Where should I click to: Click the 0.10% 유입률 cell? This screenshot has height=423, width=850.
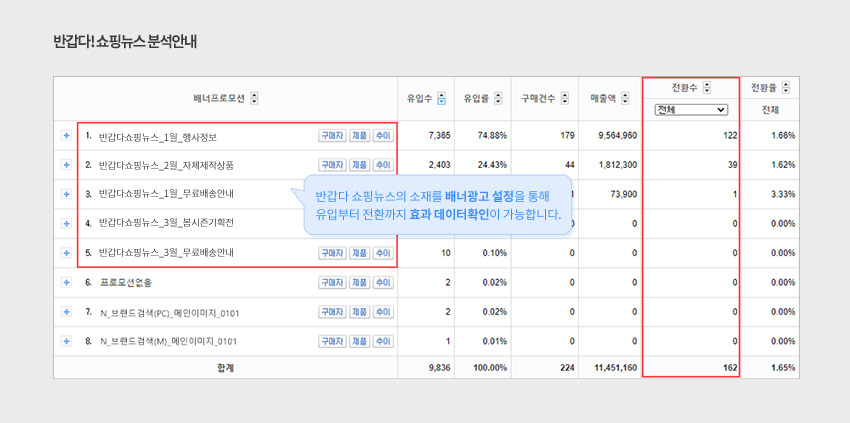495,253
